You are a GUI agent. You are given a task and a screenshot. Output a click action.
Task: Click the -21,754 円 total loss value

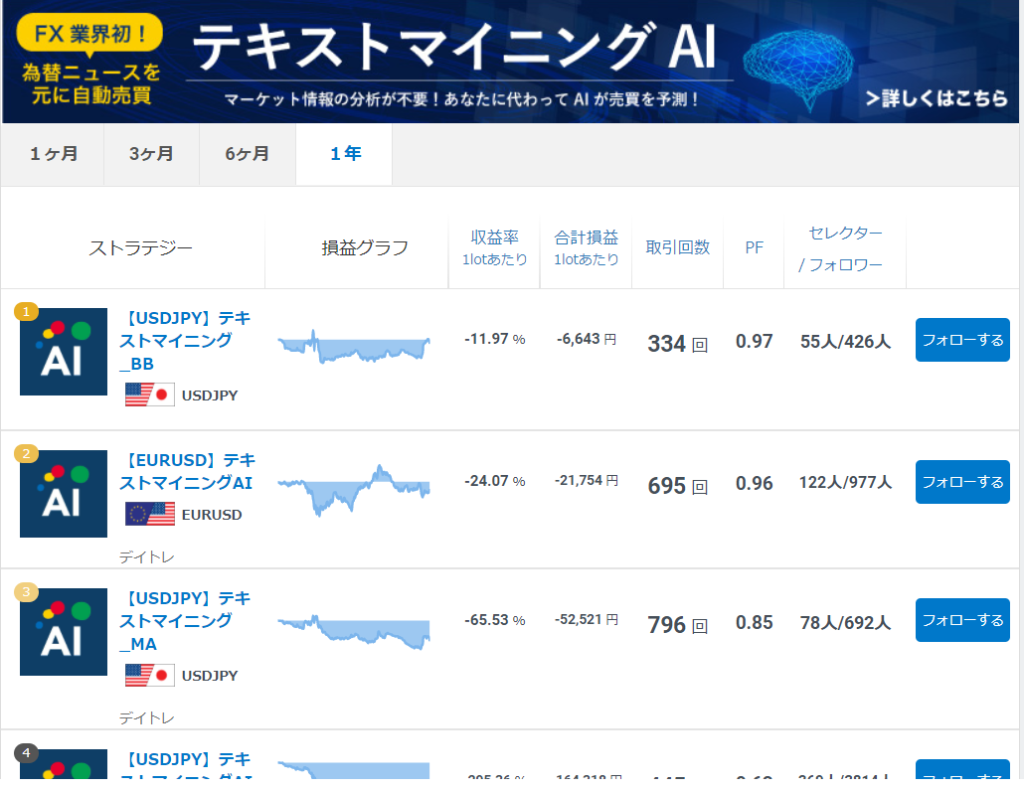point(586,481)
